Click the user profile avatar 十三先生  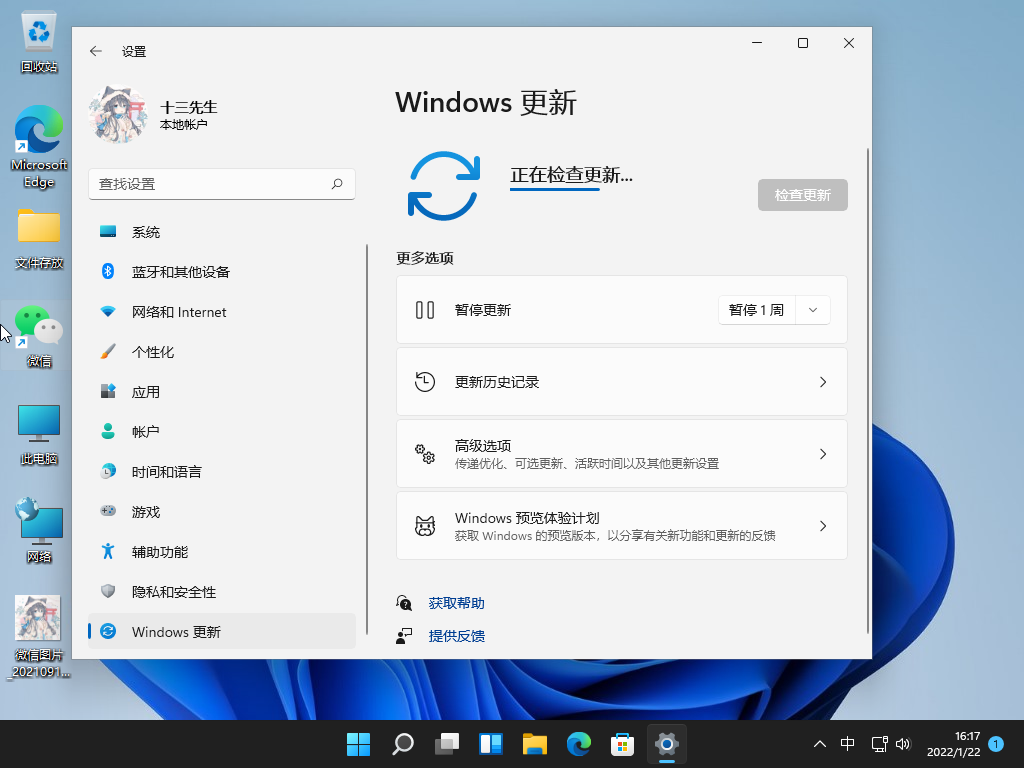117,114
